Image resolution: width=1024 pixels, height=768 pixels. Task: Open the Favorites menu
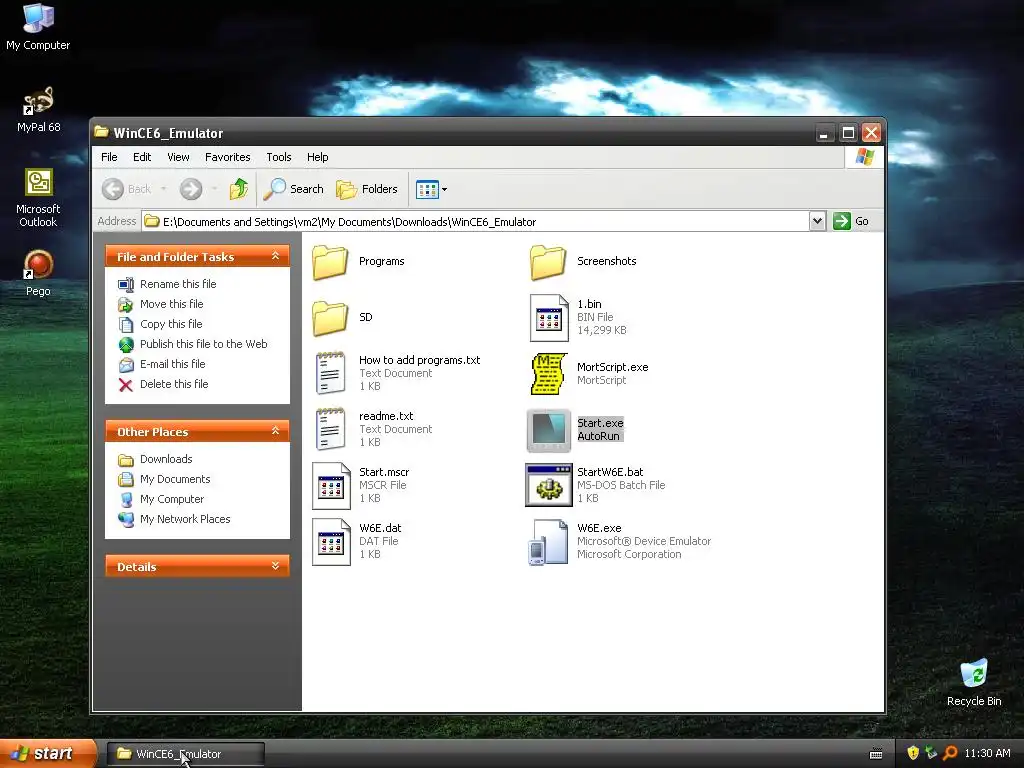point(227,157)
